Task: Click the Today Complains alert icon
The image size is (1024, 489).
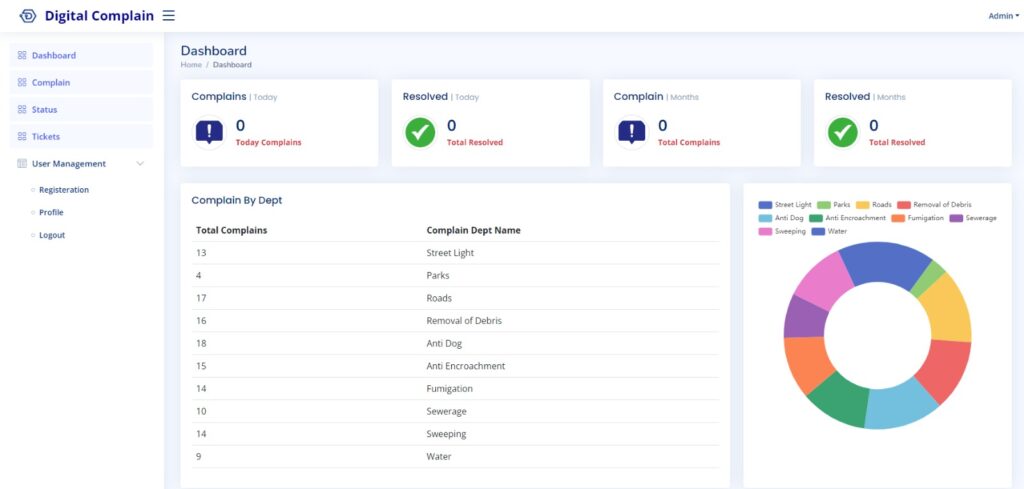Action: point(209,133)
